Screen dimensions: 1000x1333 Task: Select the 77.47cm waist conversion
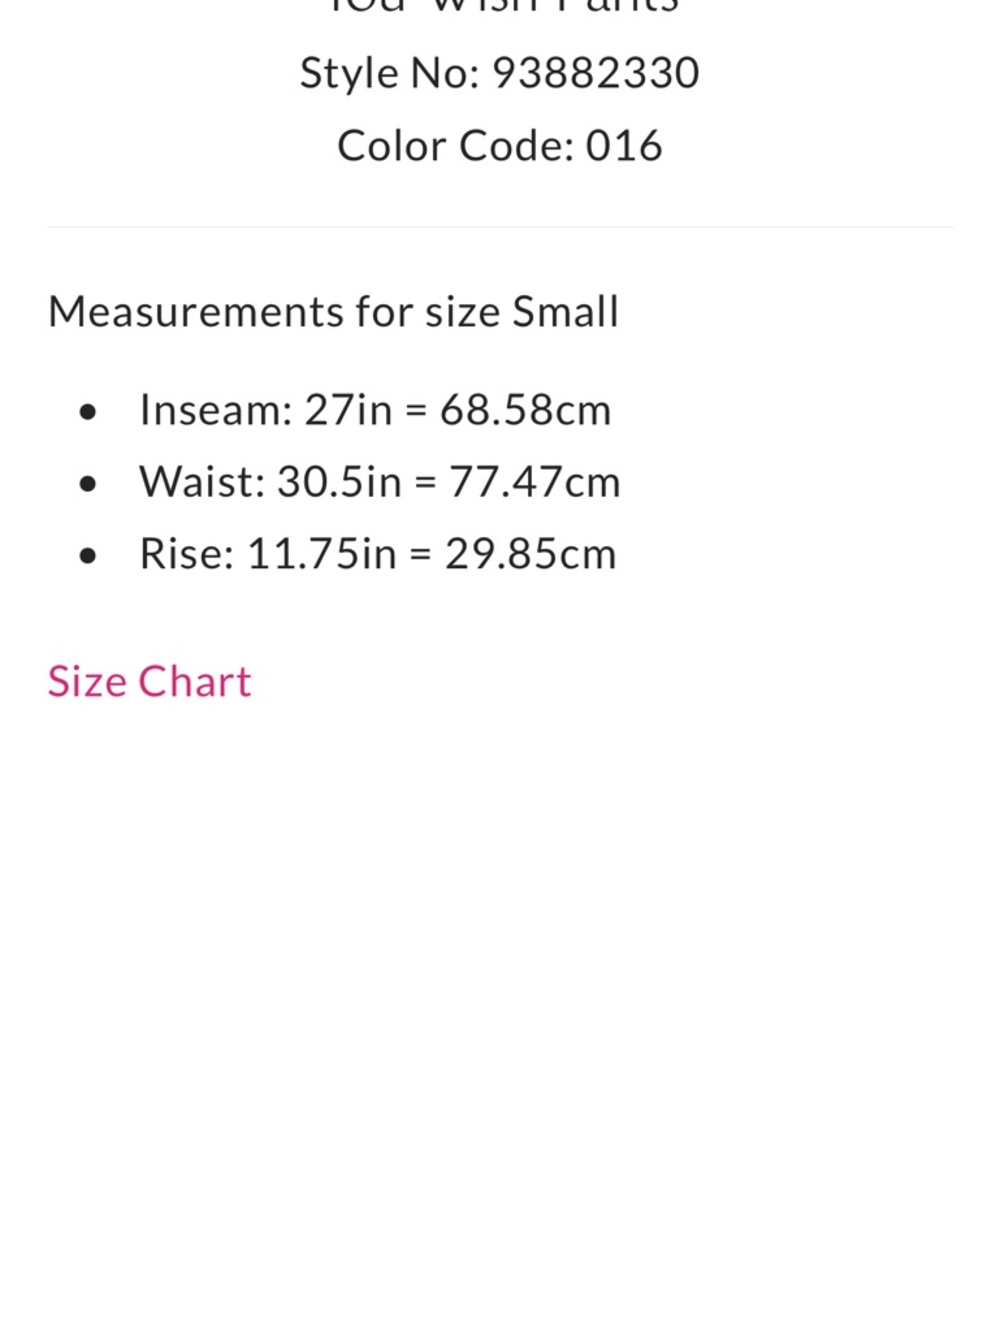click(535, 482)
